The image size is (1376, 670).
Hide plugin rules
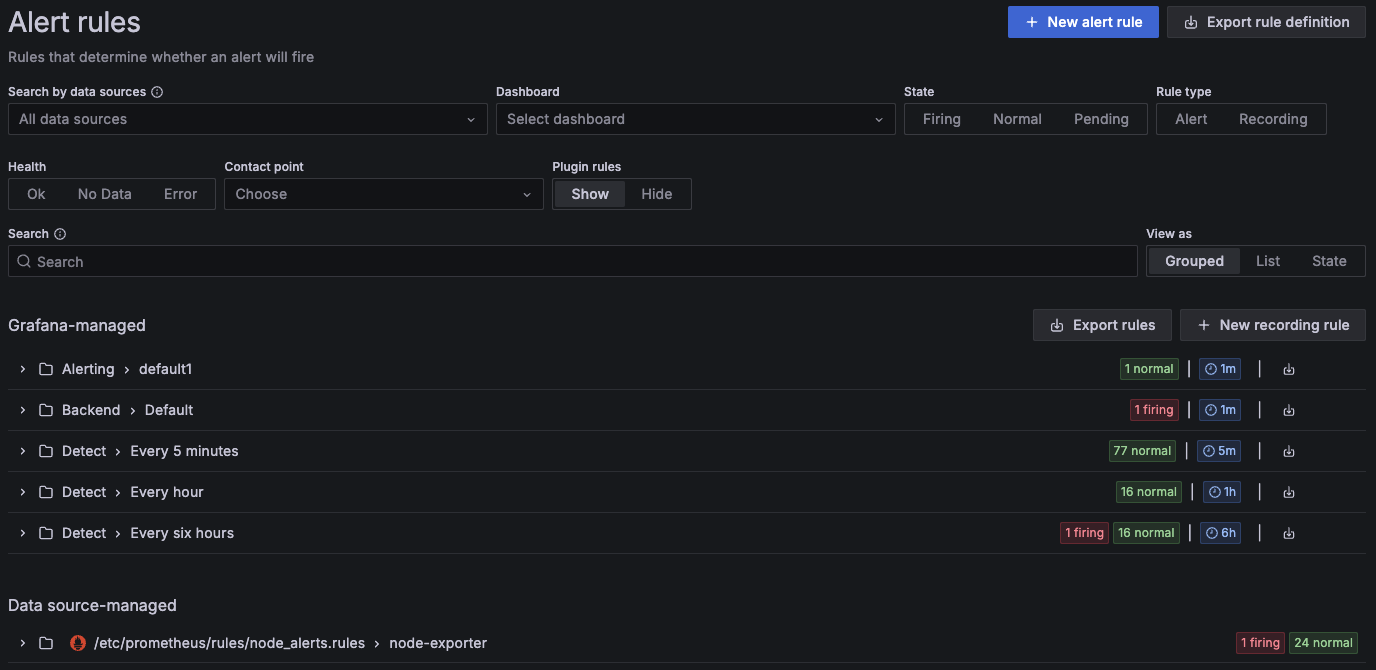pos(657,193)
